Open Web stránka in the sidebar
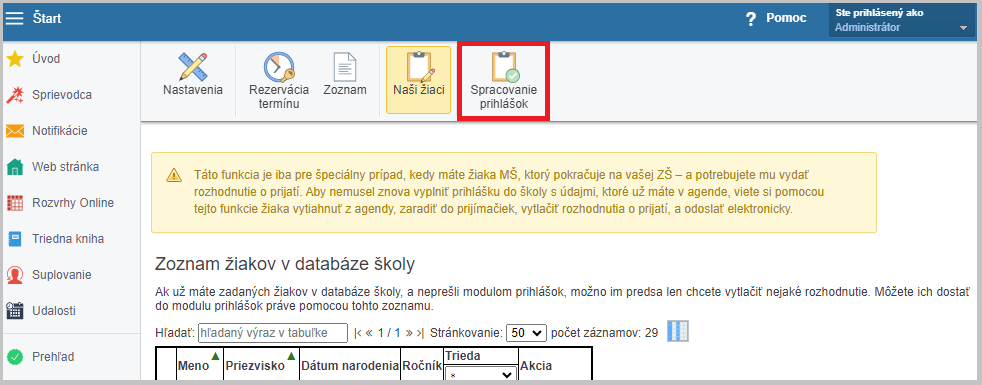This screenshot has width=982, height=385. [x=66, y=167]
